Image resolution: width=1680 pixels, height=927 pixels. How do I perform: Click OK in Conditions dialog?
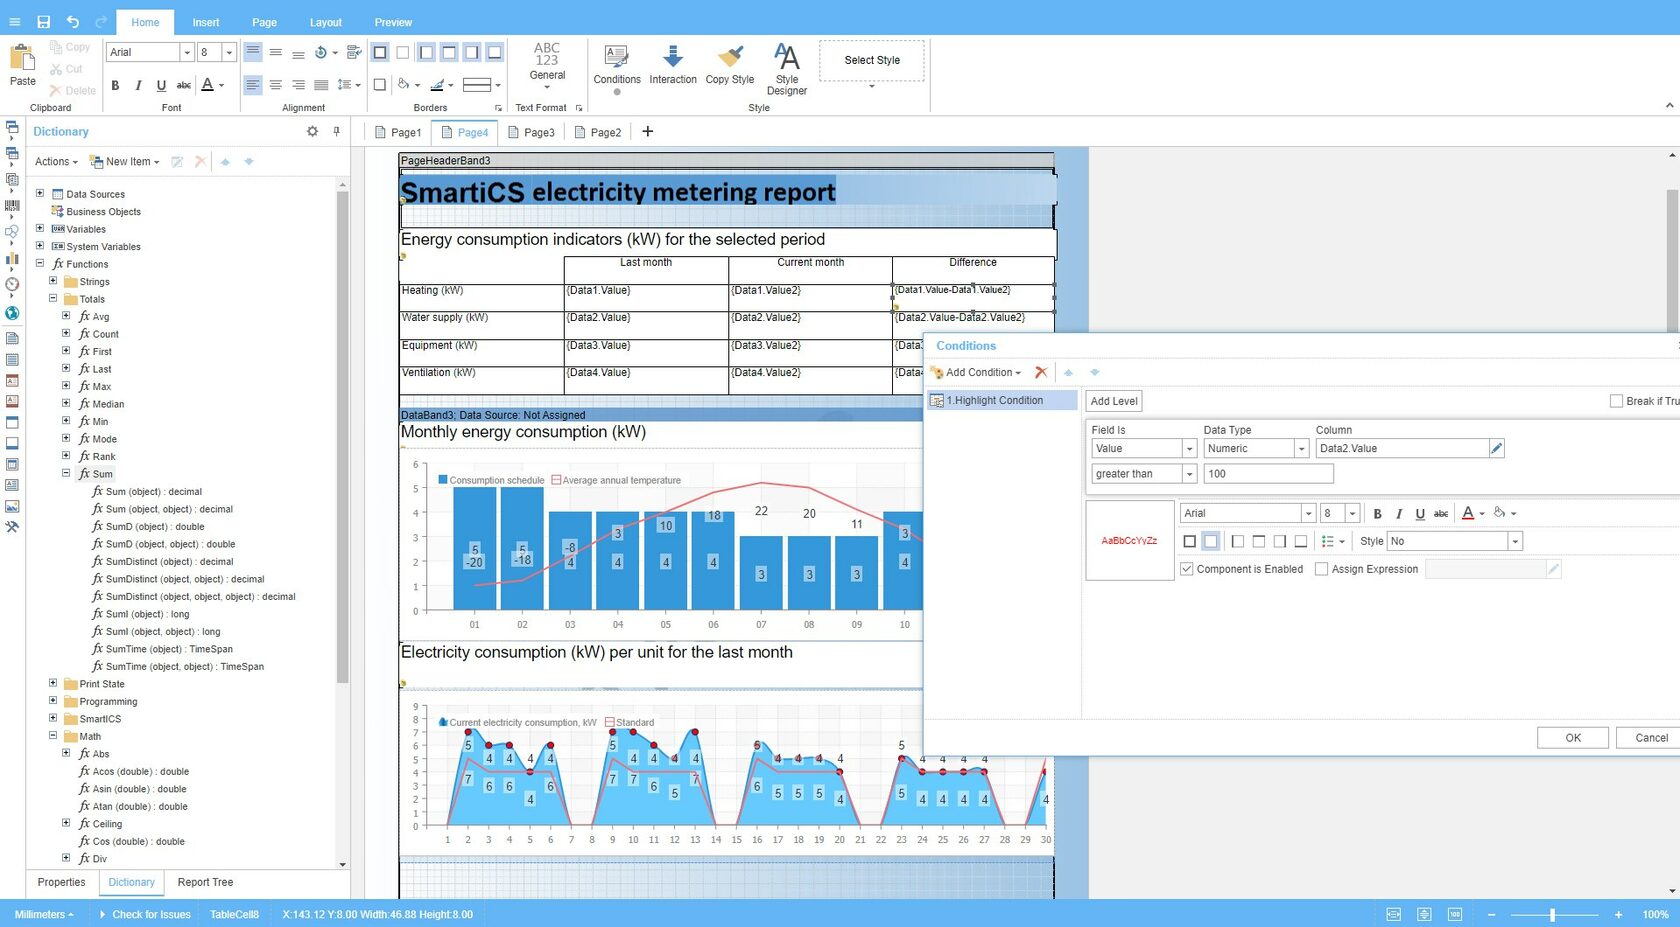click(x=1573, y=738)
